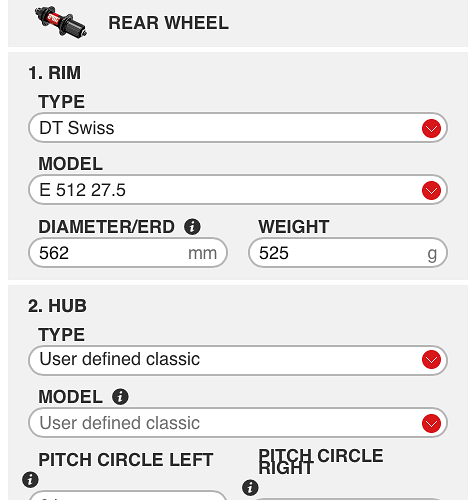Open rim MODEL dropdown showing E 512 27.5
The height and width of the screenshot is (500, 476).
coord(238,190)
